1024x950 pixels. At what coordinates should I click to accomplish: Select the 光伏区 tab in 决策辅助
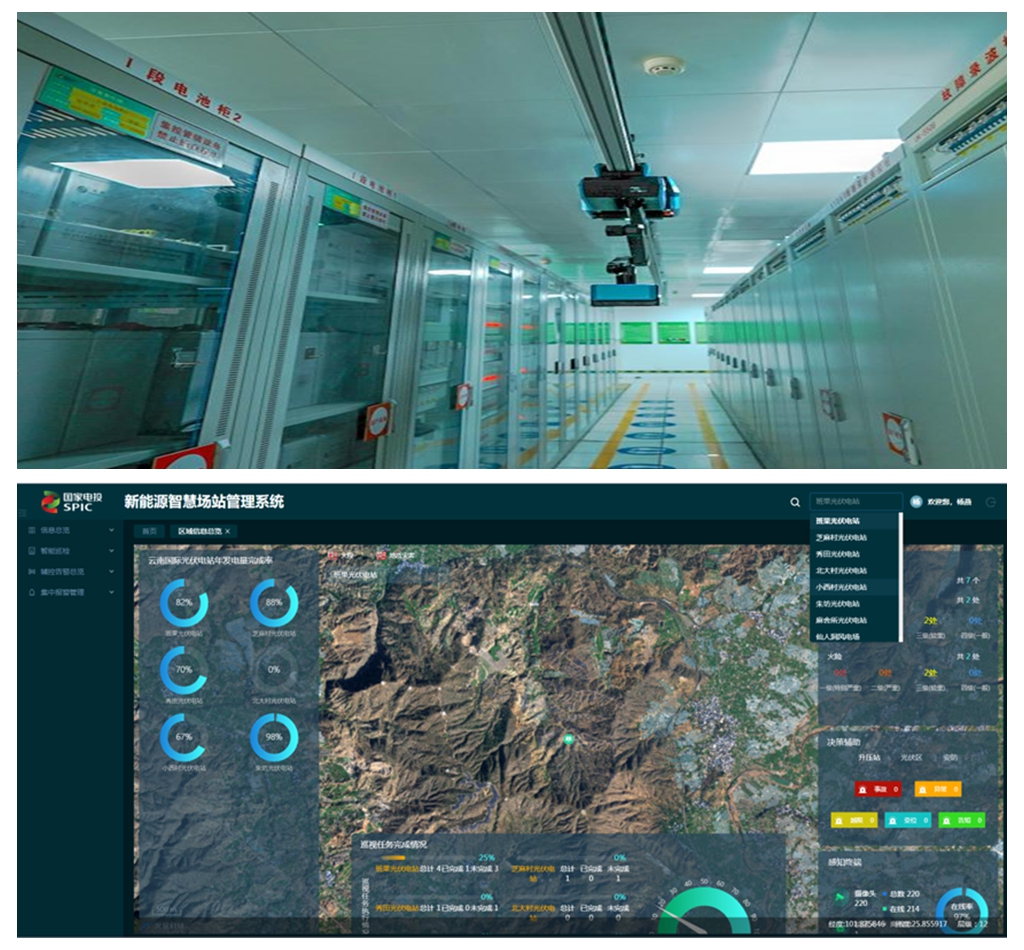(911, 757)
